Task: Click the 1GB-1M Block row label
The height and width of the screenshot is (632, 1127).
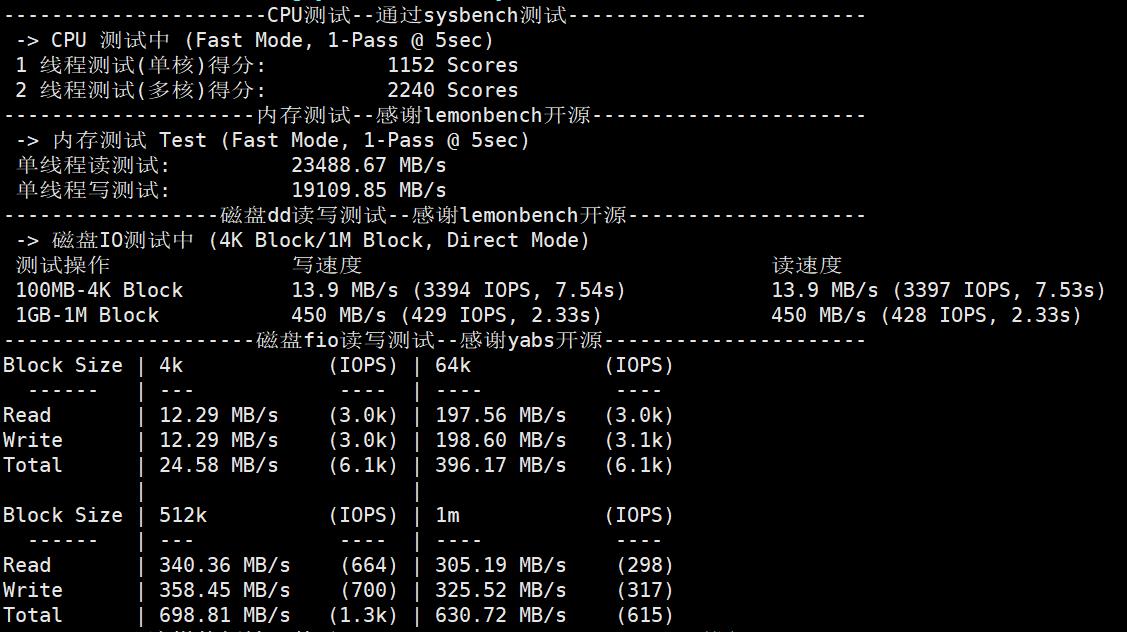Action: click(87, 315)
